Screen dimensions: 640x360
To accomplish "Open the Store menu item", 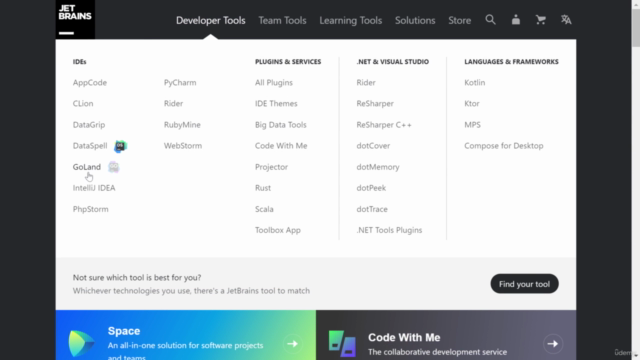I will click(x=460, y=20).
